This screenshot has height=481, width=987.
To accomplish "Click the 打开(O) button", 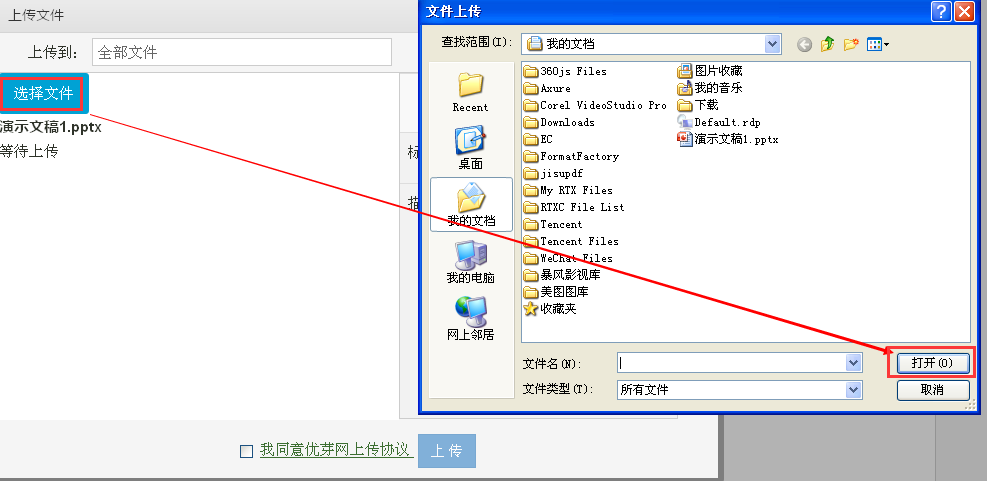I will coord(932,363).
